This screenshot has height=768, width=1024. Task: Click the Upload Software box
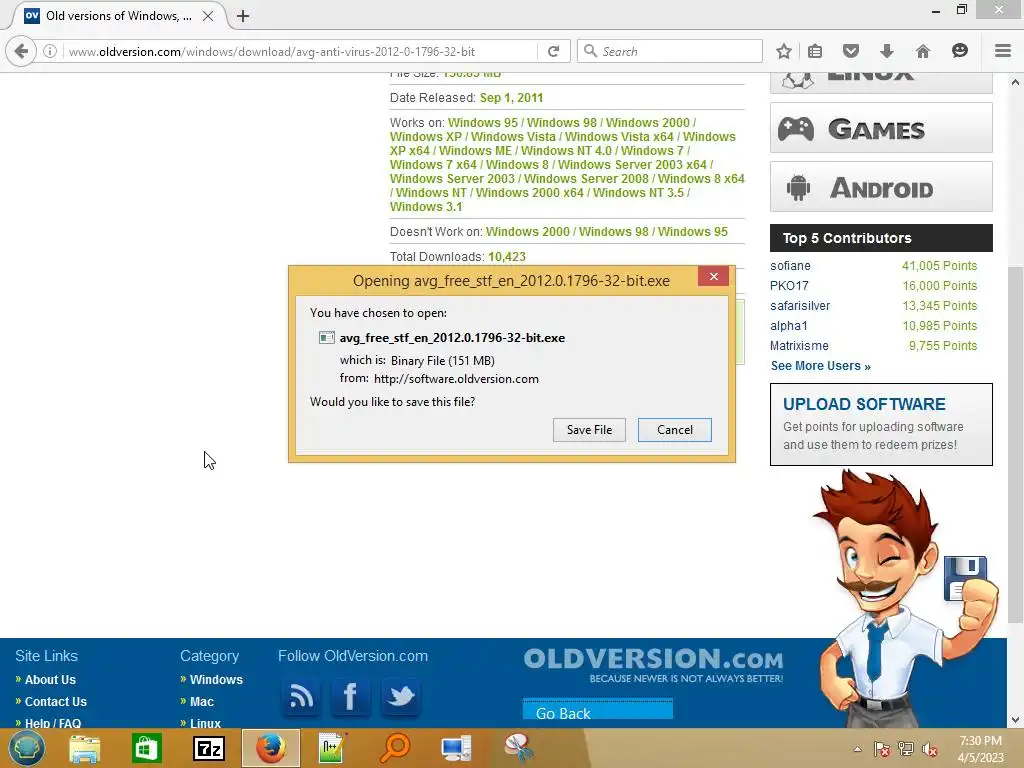(x=881, y=424)
